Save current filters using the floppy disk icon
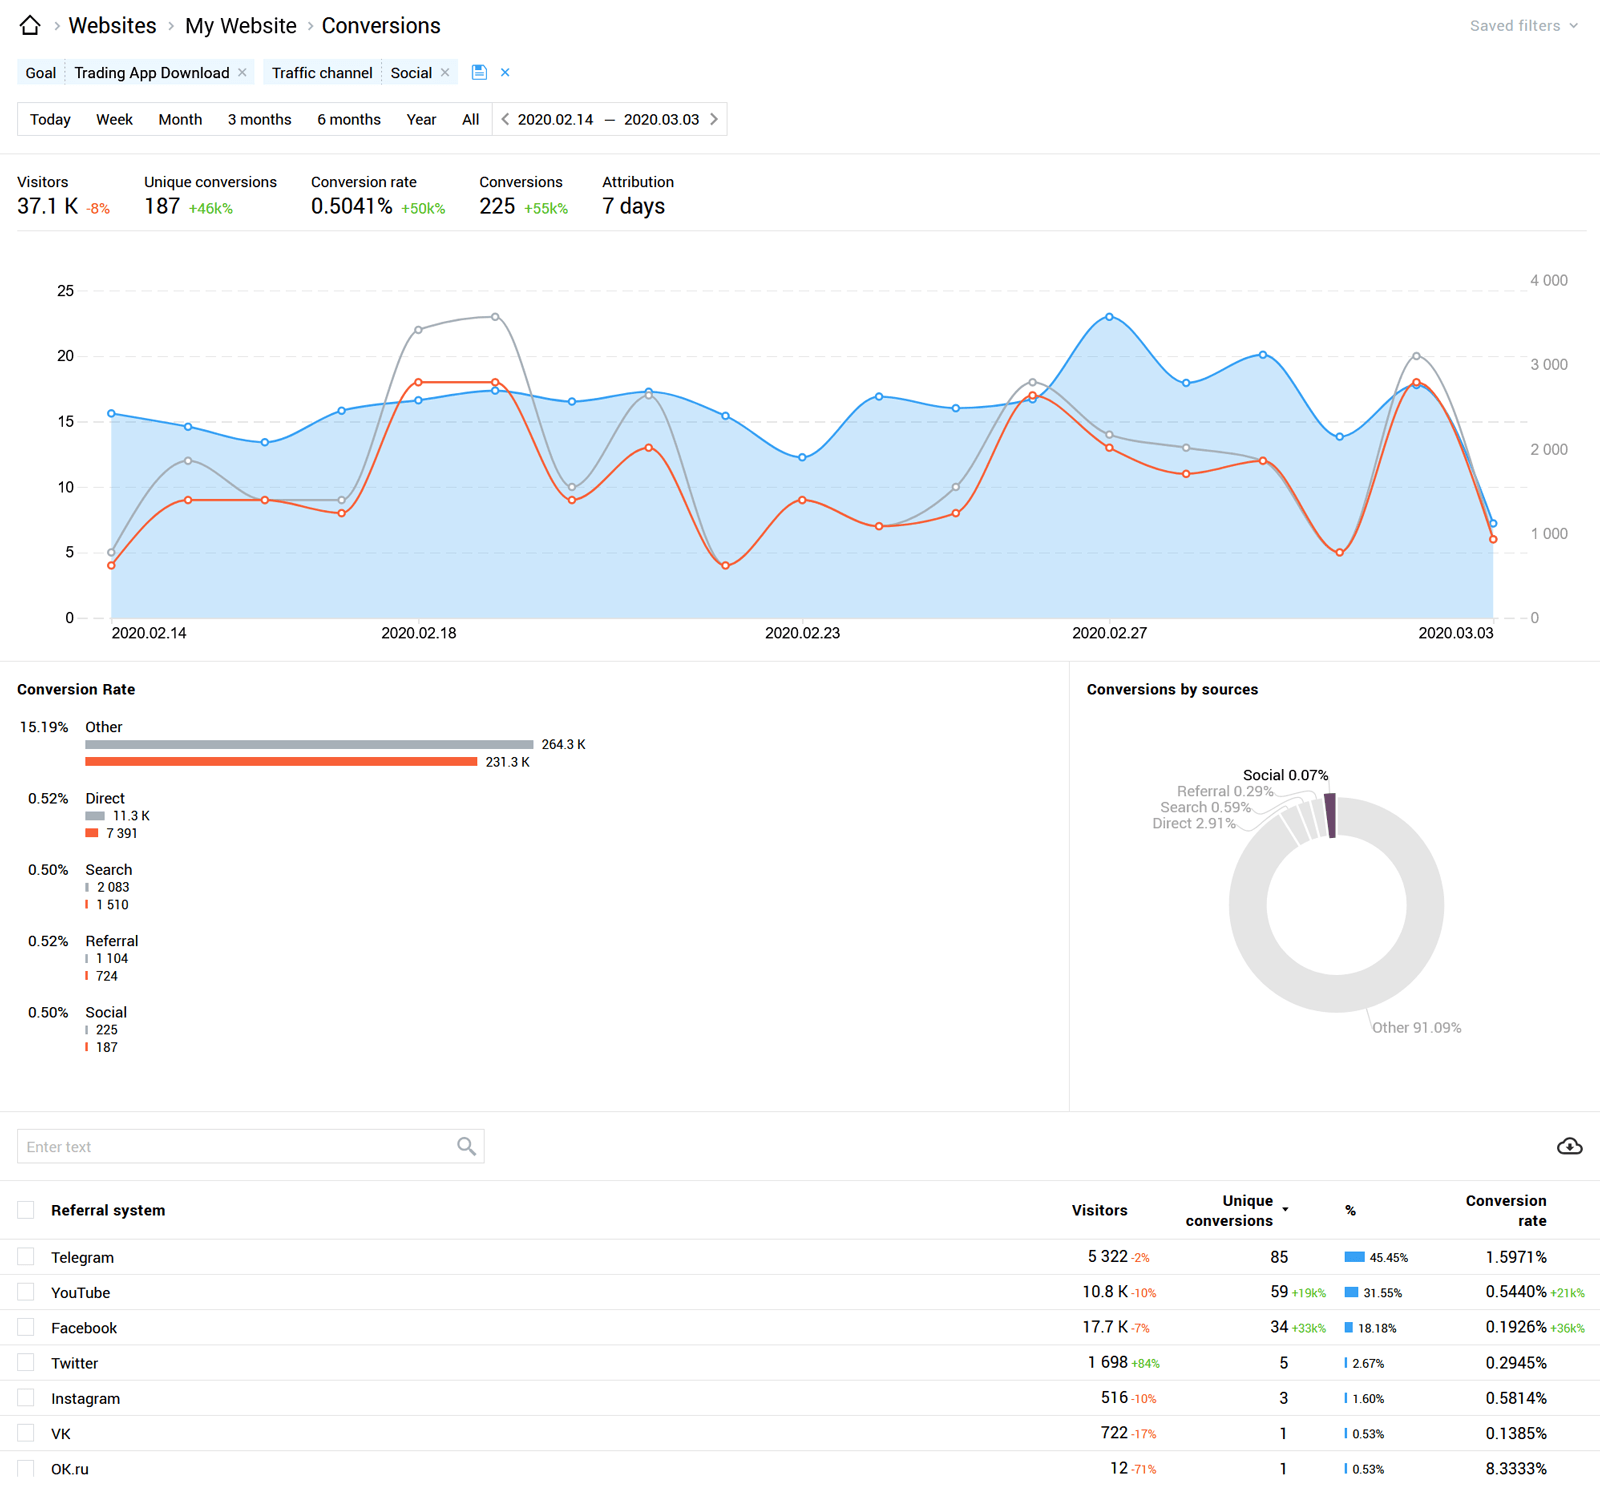Screen dimensions: 1600x1494 pyautogui.click(x=479, y=72)
